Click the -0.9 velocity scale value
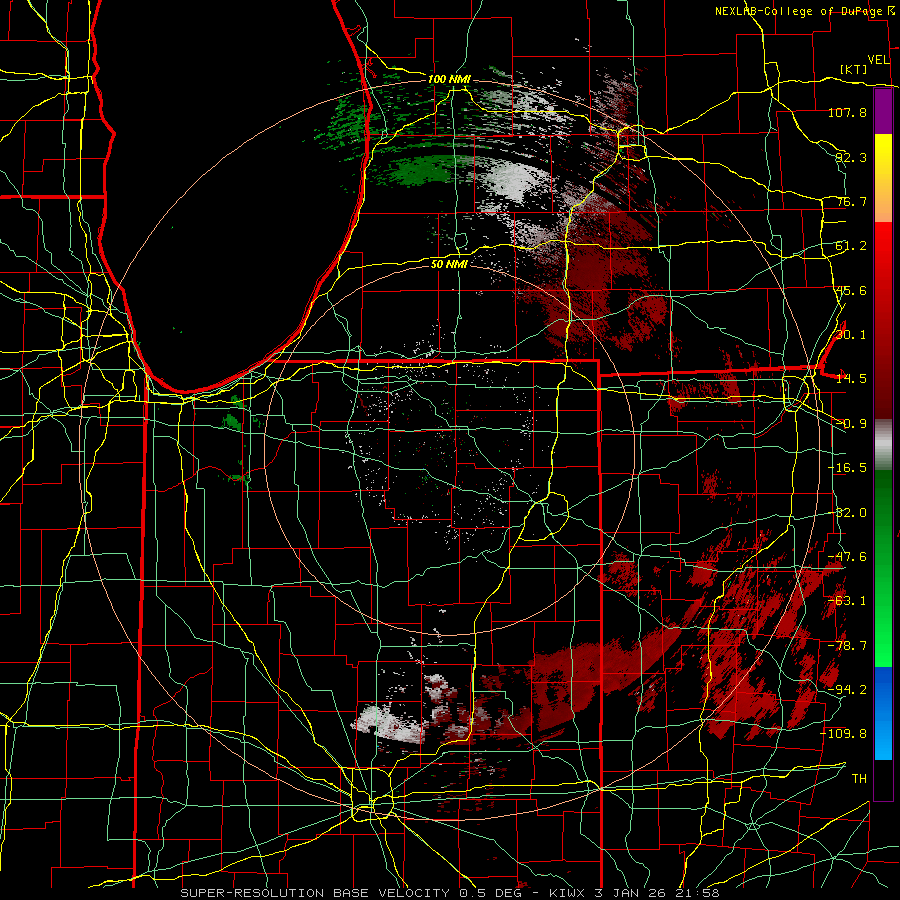Viewport: 900px width, 900px height. coord(851,424)
